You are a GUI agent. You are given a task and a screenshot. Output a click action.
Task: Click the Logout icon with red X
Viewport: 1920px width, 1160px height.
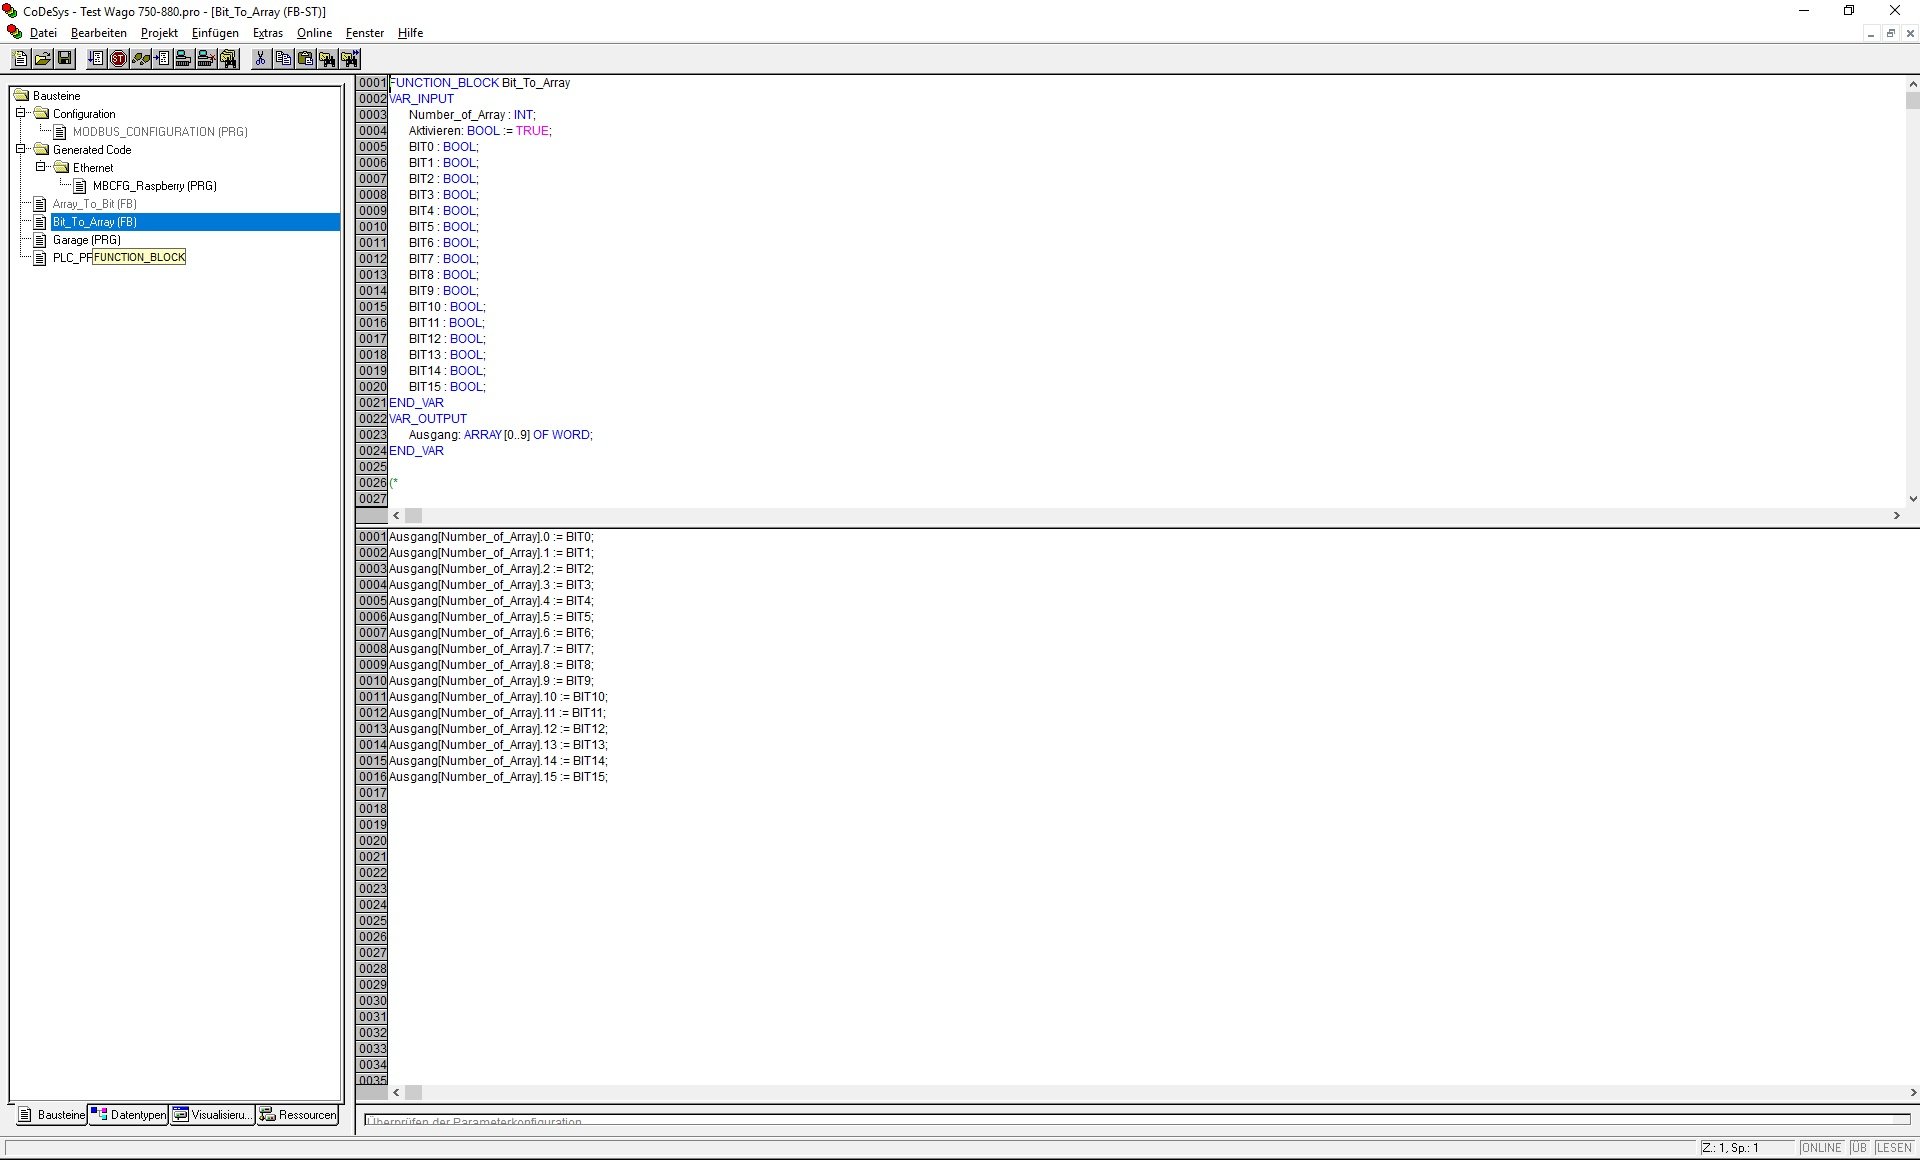(x=206, y=59)
